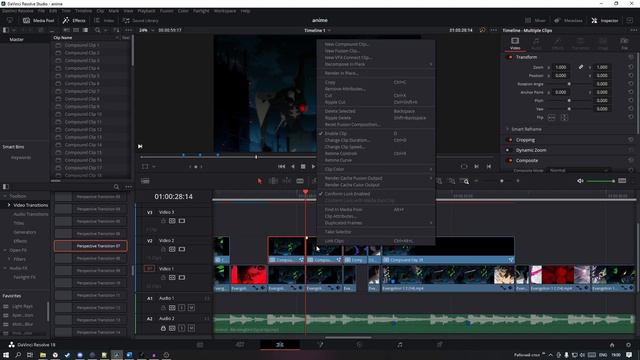Select Perspective Transition 07 effect
Screen dimensions: 640x360
pyautogui.click(x=91, y=246)
